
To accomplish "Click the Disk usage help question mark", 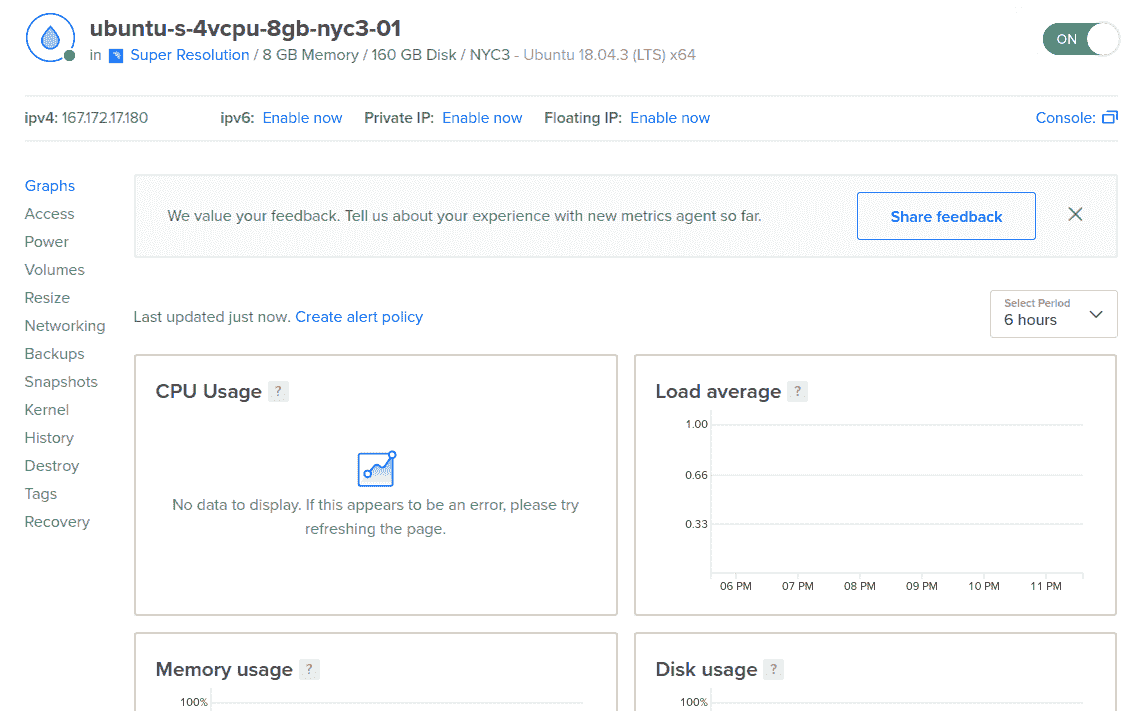I will point(773,669).
